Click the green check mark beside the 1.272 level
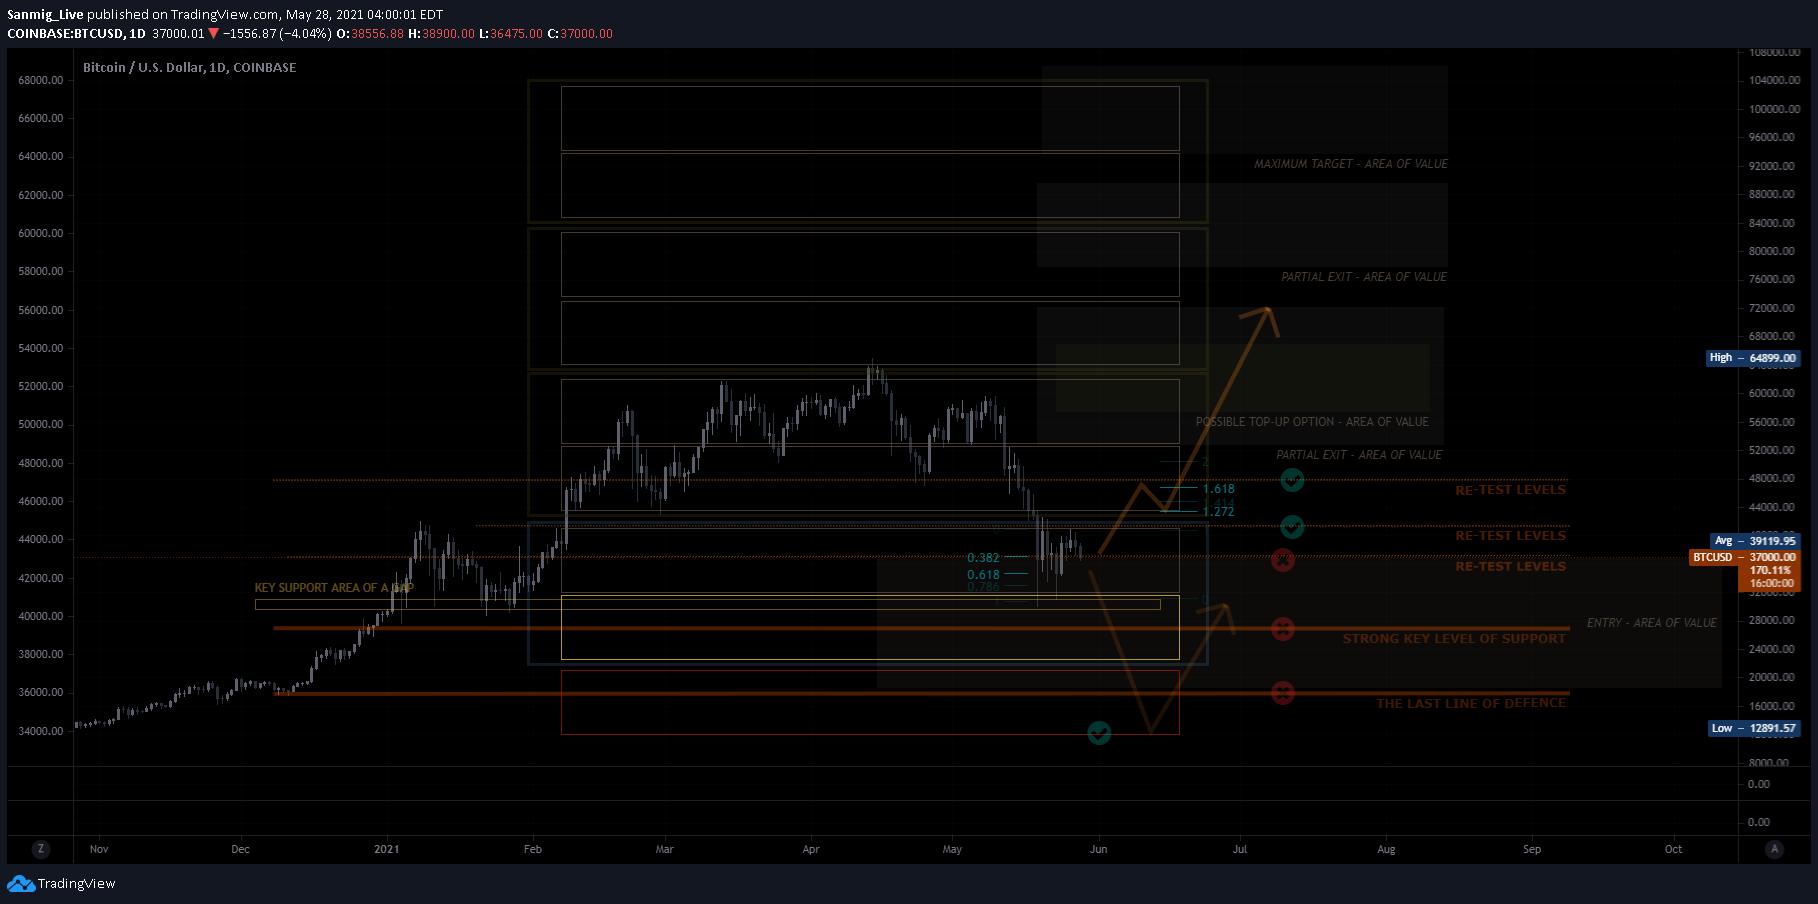Viewport: 1818px width, 904px height. (1292, 527)
